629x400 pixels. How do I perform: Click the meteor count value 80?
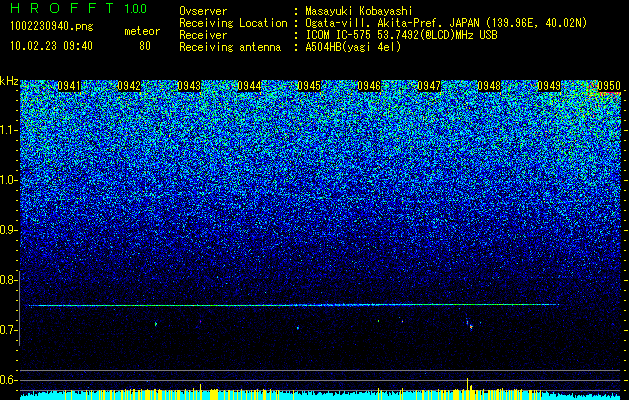(x=145, y=46)
